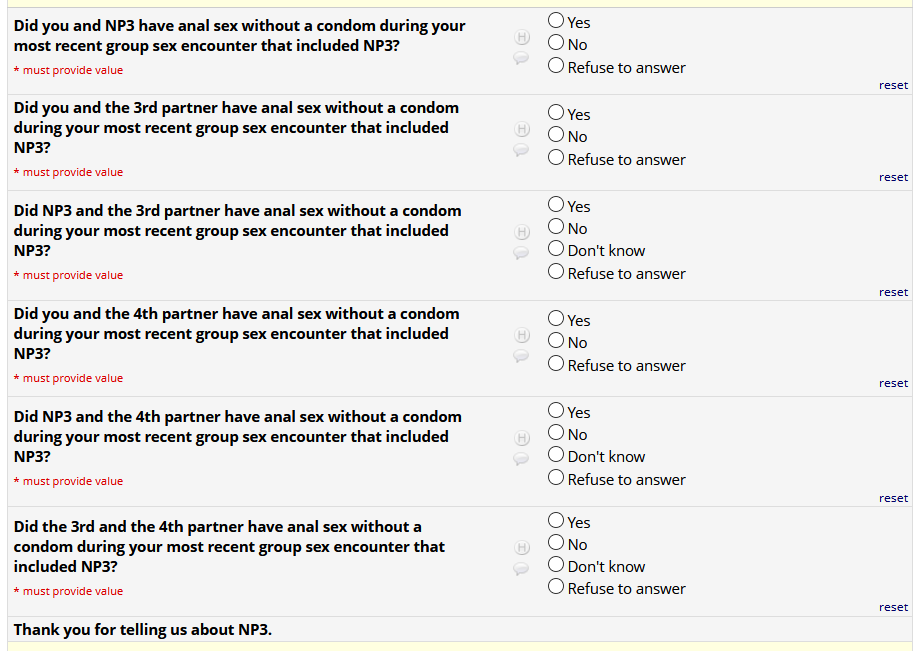View history icon for 'you and the 4th partner' question
Viewport: 921px width, 651px height.
521,334
